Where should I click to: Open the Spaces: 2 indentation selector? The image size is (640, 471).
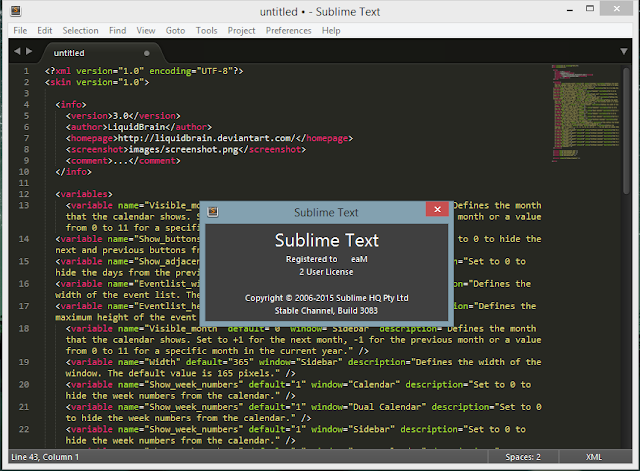[x=523, y=457]
